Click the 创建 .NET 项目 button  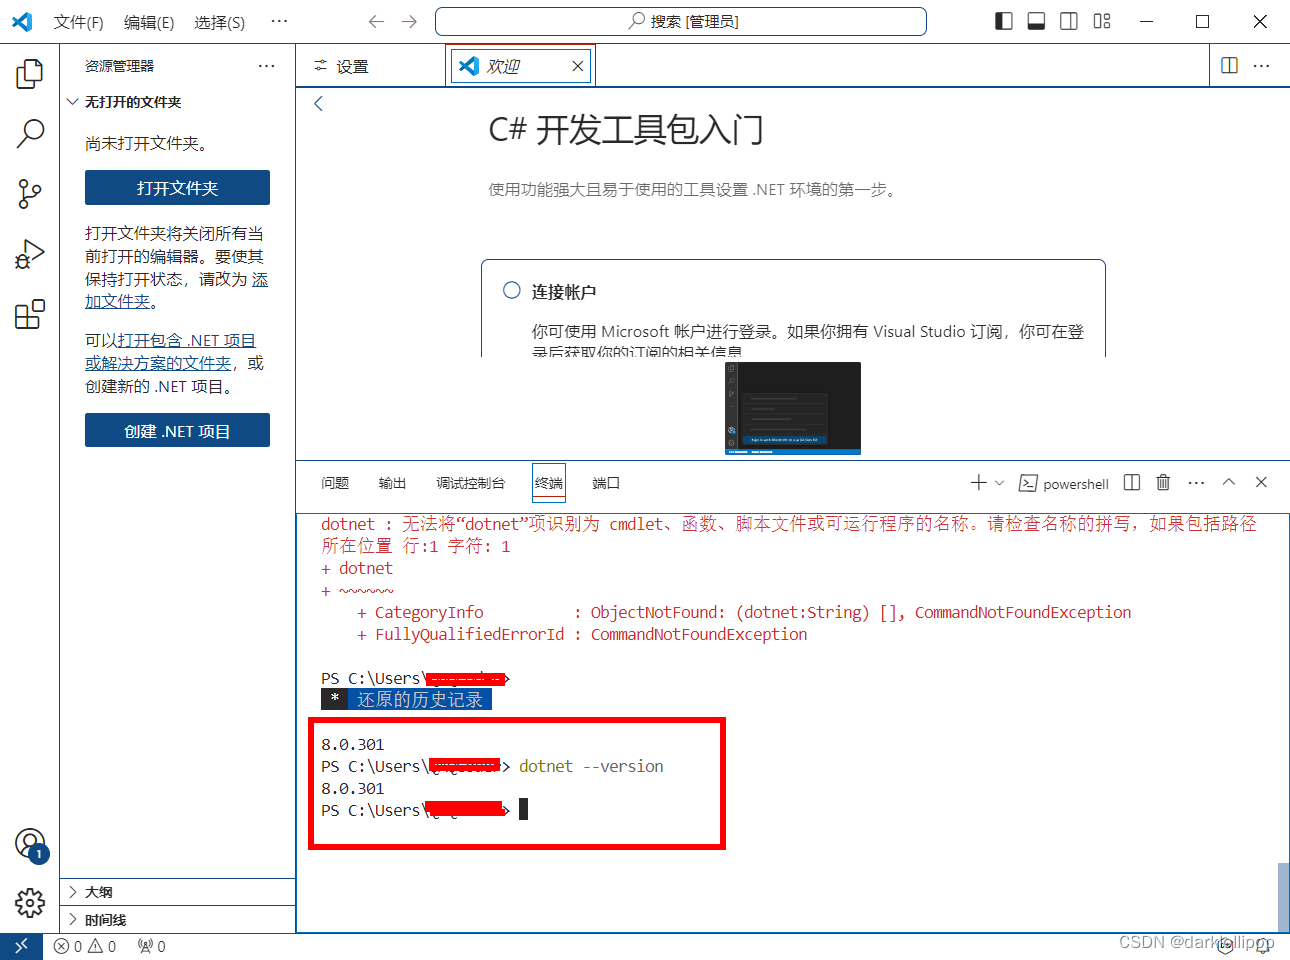[x=177, y=430]
